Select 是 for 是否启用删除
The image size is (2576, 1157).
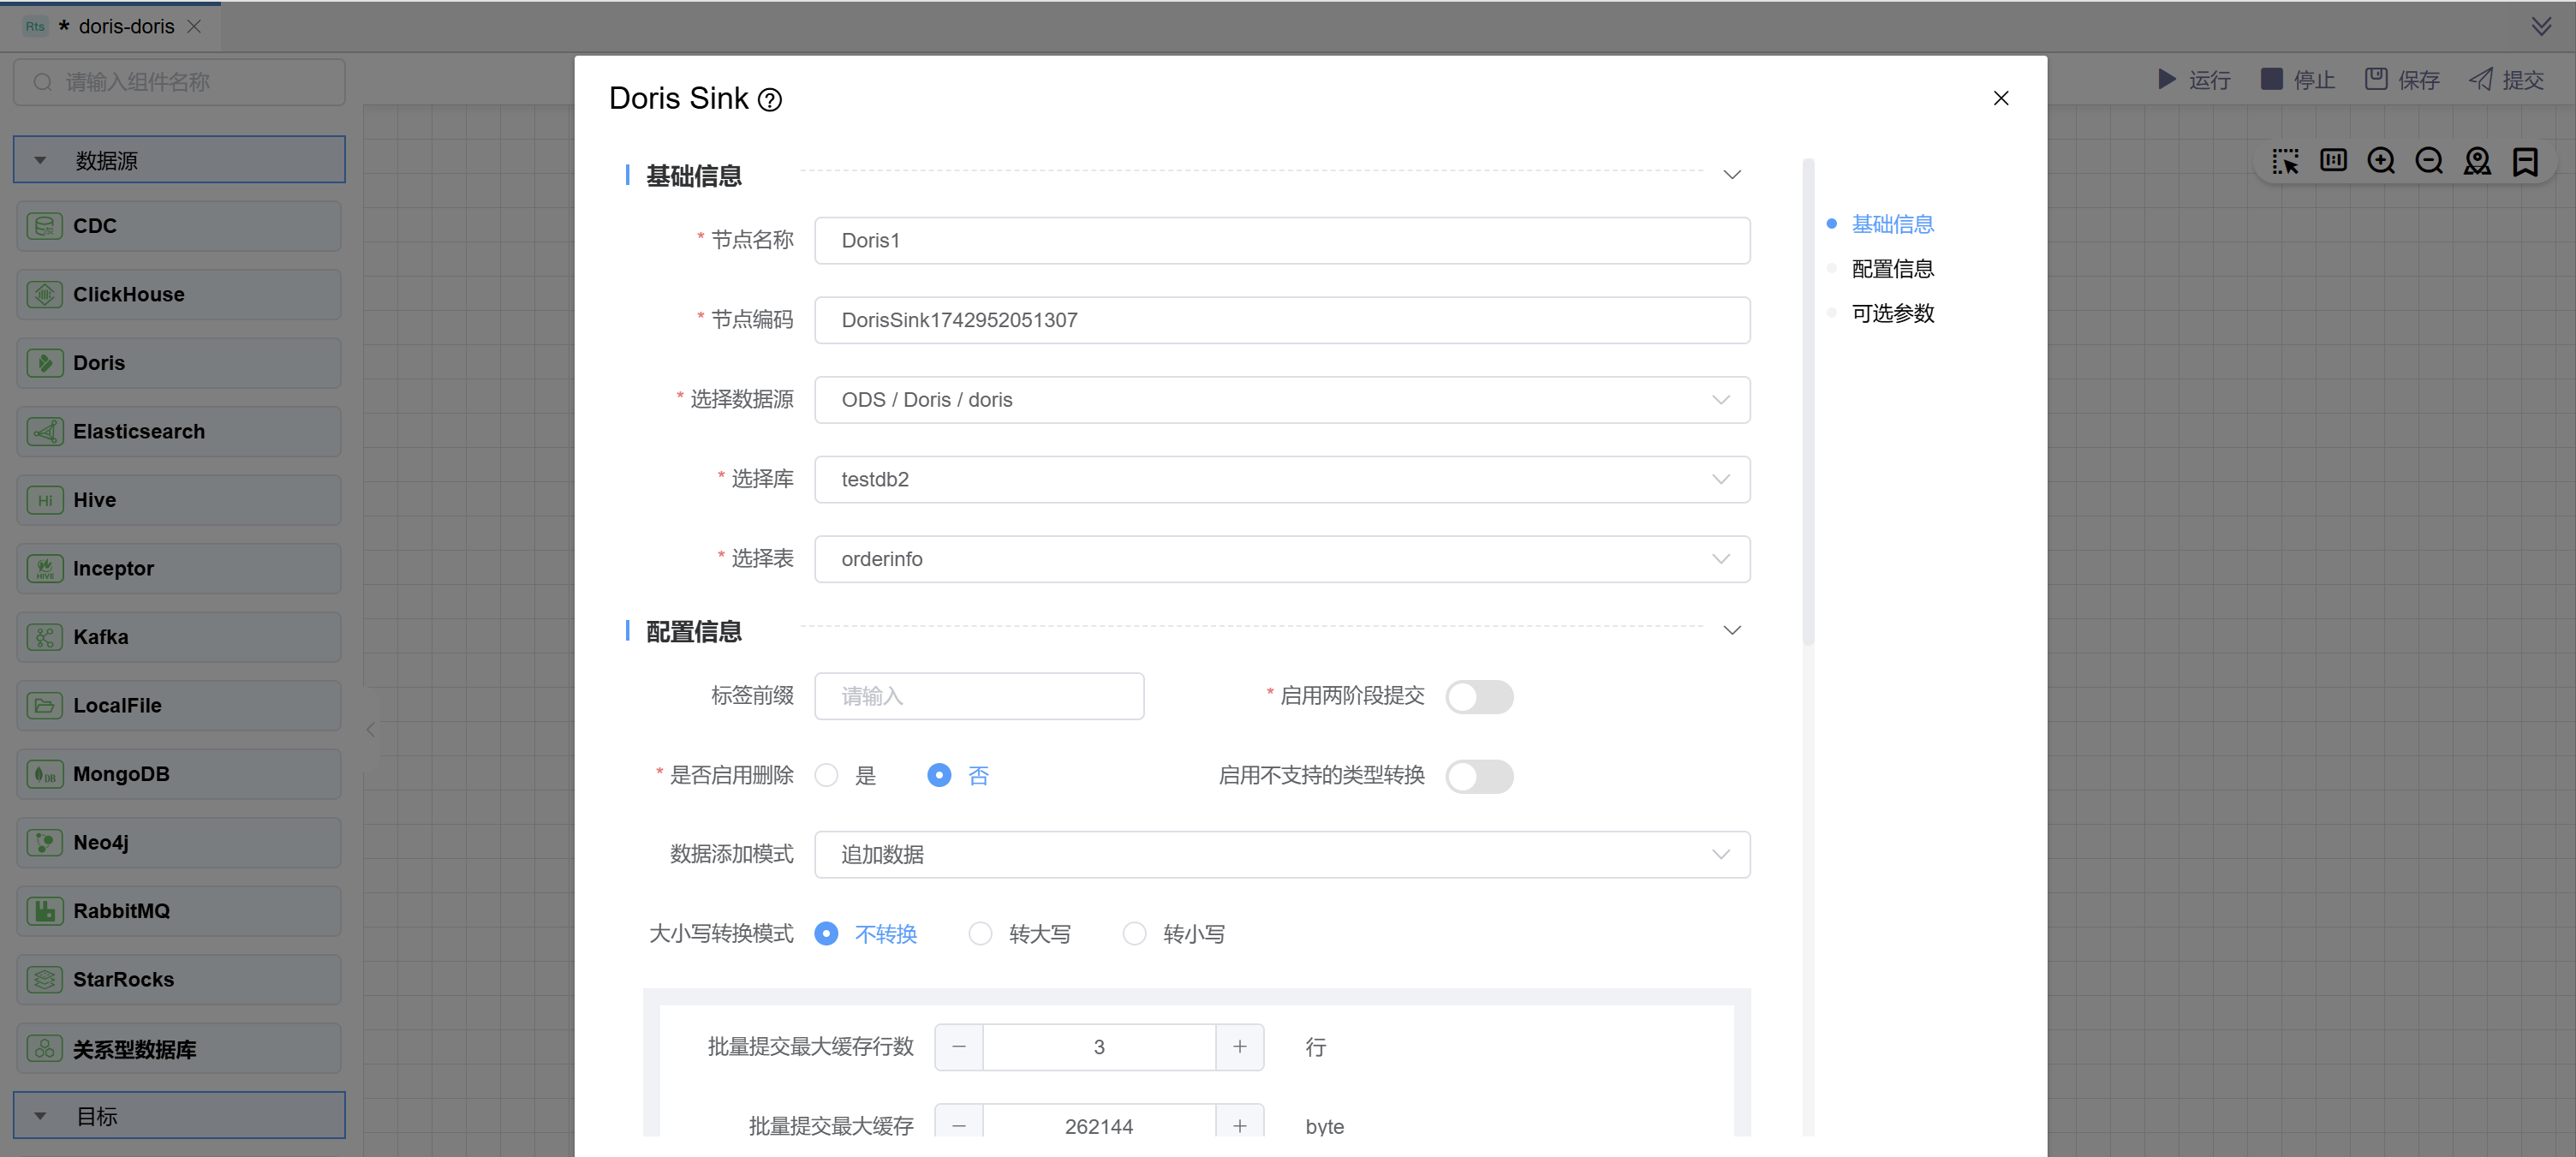(x=826, y=776)
